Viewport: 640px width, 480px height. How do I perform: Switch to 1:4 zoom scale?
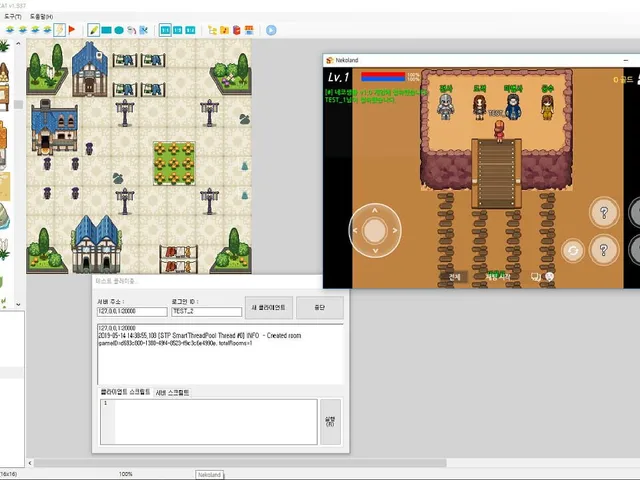tap(190, 30)
